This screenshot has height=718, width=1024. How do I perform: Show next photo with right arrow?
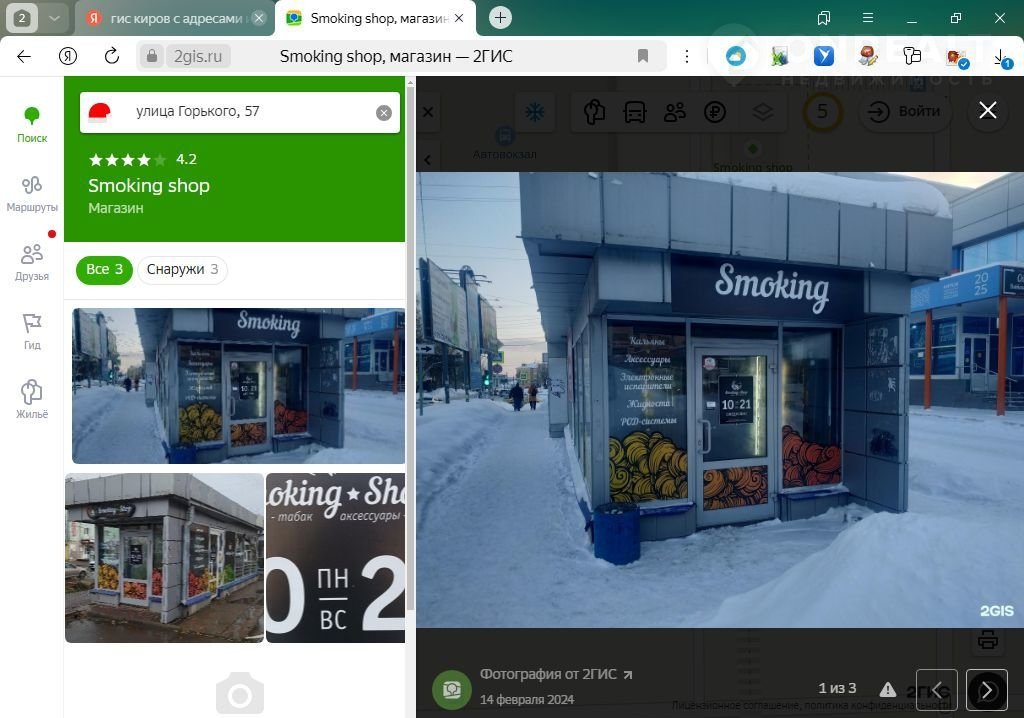pyautogui.click(x=986, y=690)
